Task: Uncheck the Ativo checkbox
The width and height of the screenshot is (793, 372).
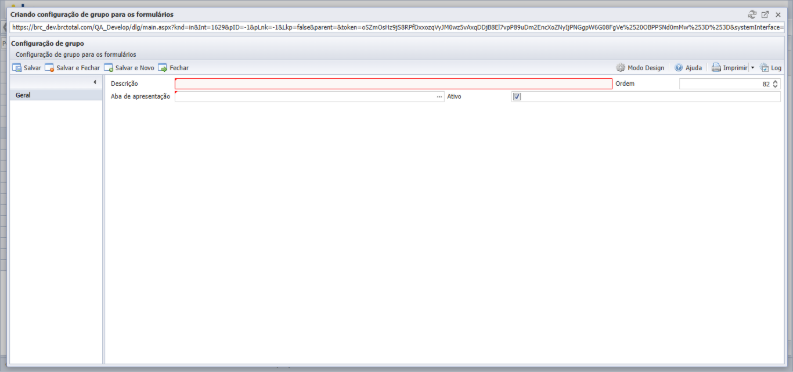Action: [516, 97]
